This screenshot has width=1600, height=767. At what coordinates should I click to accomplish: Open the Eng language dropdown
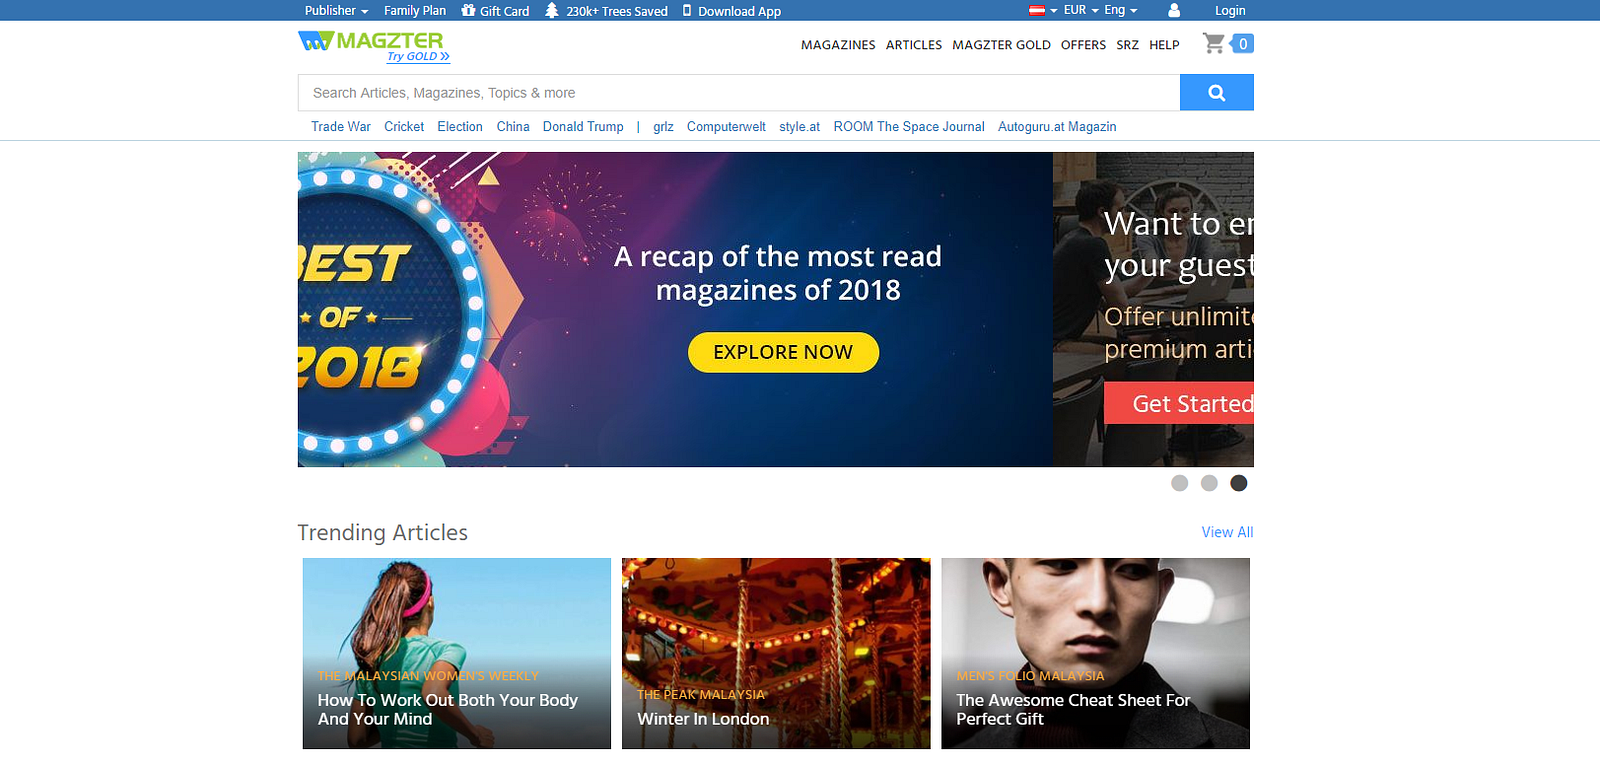point(1121,10)
